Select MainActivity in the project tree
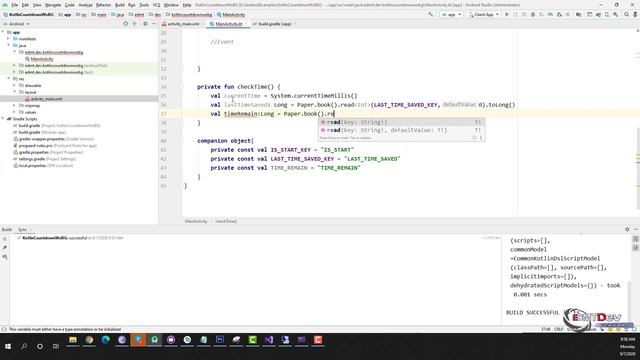Screen dimensions: 640x360 tap(42, 59)
